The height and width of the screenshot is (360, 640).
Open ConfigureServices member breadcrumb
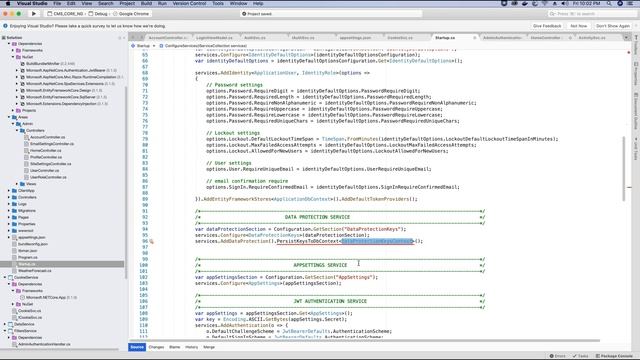coord(203,46)
